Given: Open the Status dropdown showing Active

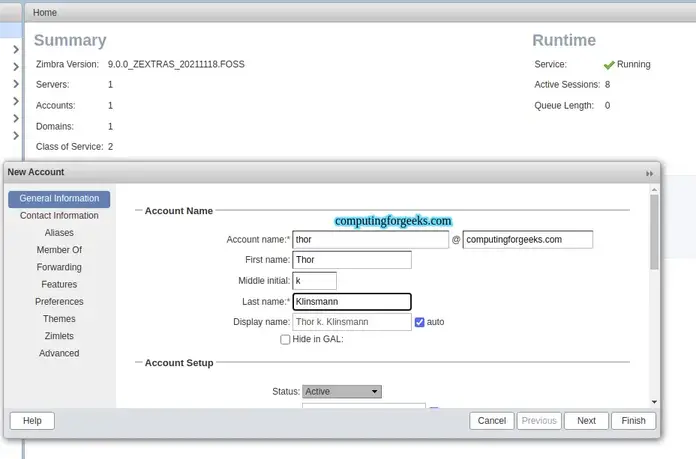Looking at the screenshot, I should click(342, 392).
